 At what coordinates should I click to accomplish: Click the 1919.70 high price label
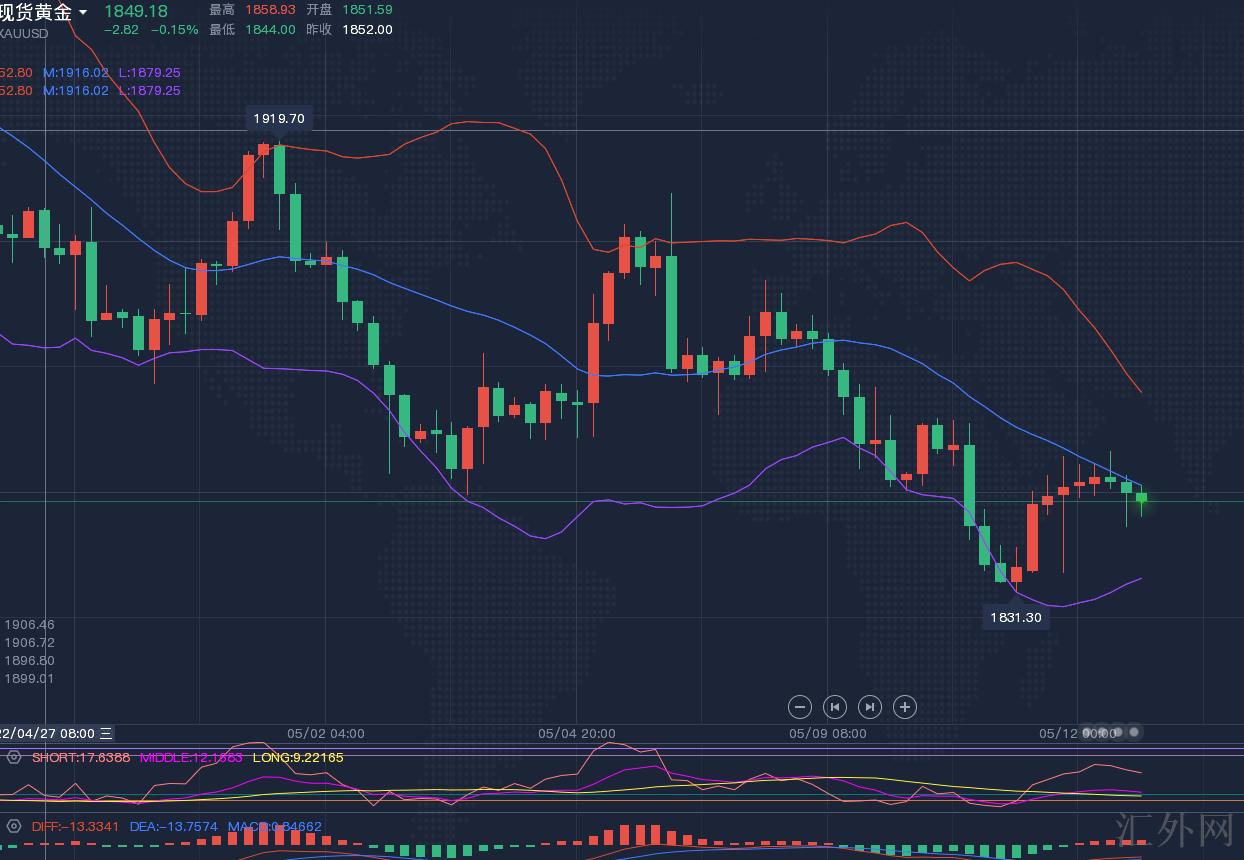[x=279, y=118]
